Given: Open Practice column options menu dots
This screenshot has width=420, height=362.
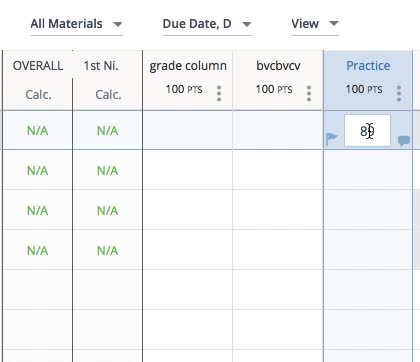Looking at the screenshot, I should click(399, 93).
